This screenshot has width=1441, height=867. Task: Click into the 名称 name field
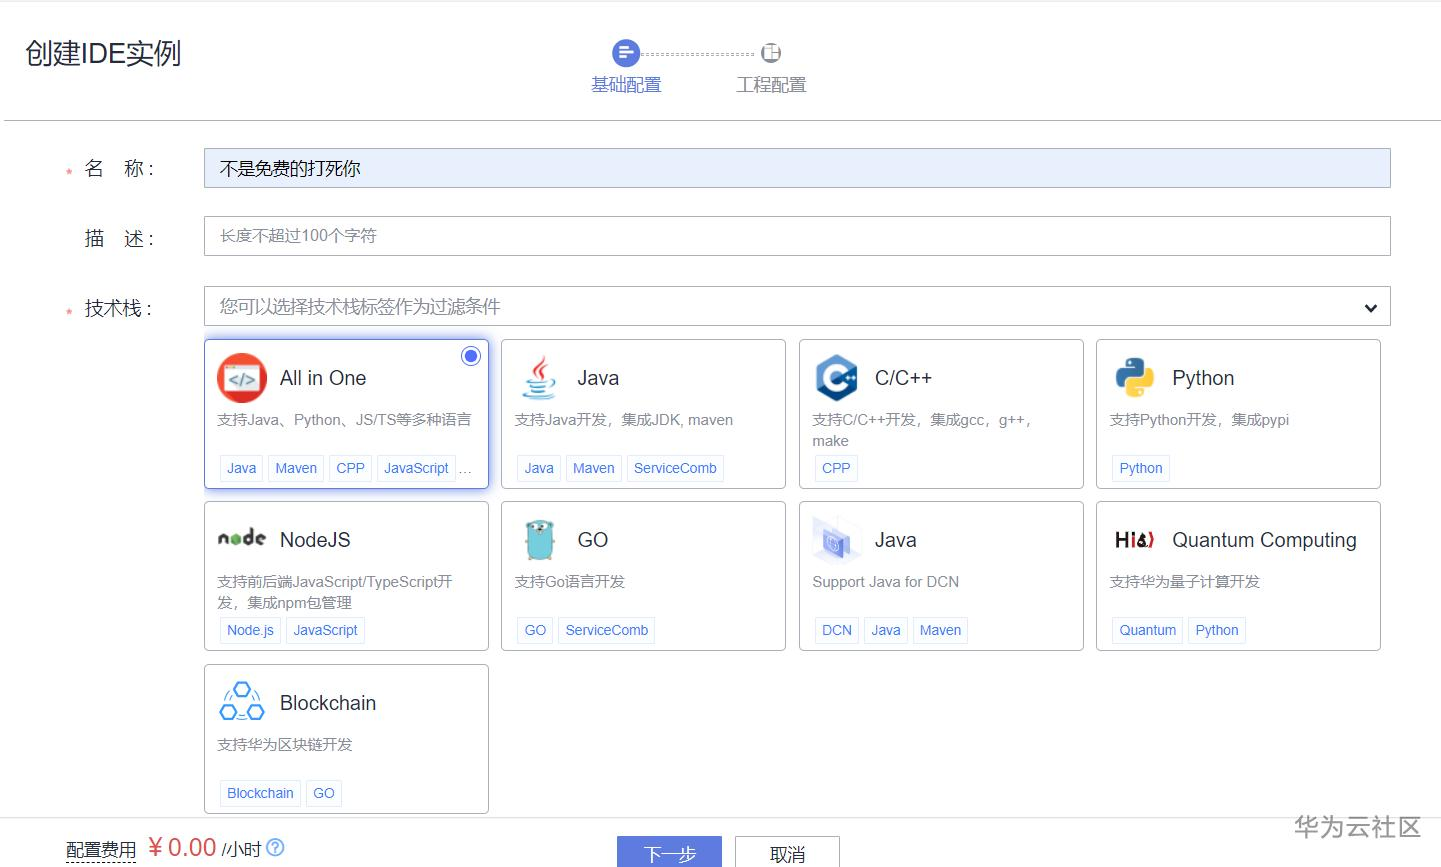coord(796,168)
